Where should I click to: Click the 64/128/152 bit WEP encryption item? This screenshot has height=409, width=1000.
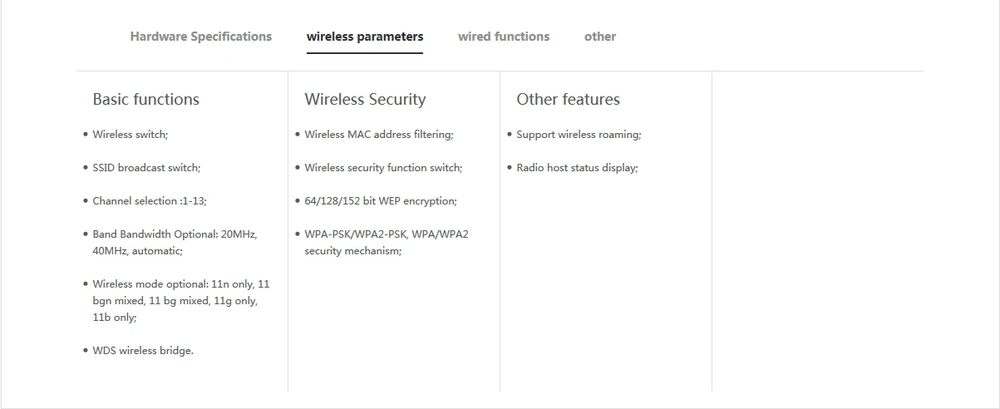[x=381, y=201]
